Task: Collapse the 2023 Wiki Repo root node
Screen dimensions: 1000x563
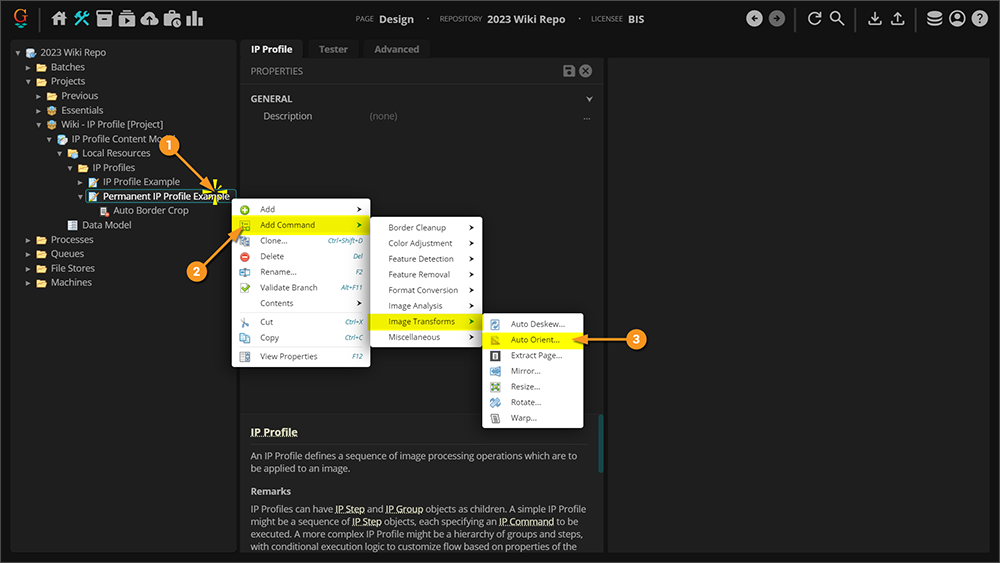Action: point(18,53)
